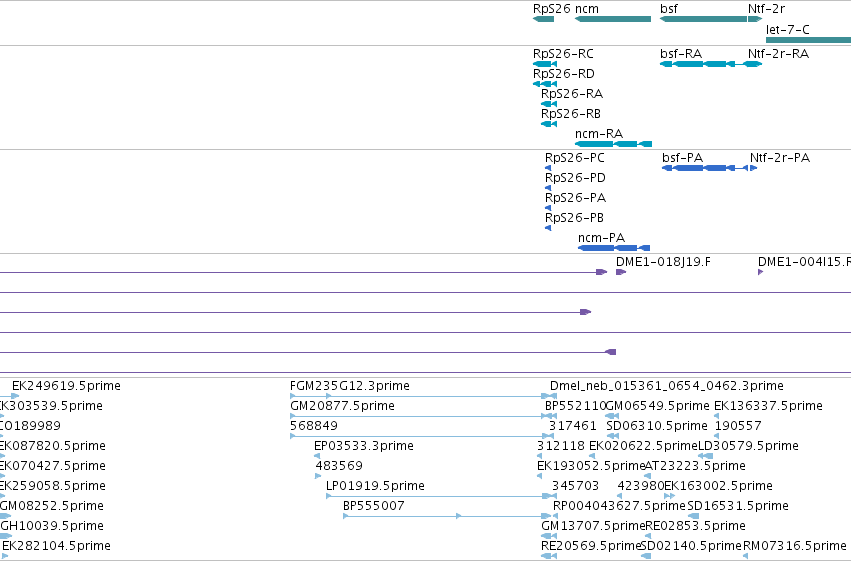The width and height of the screenshot is (851, 561).
Task: Click the RE02853.5prime EST label
Action: [695, 526]
